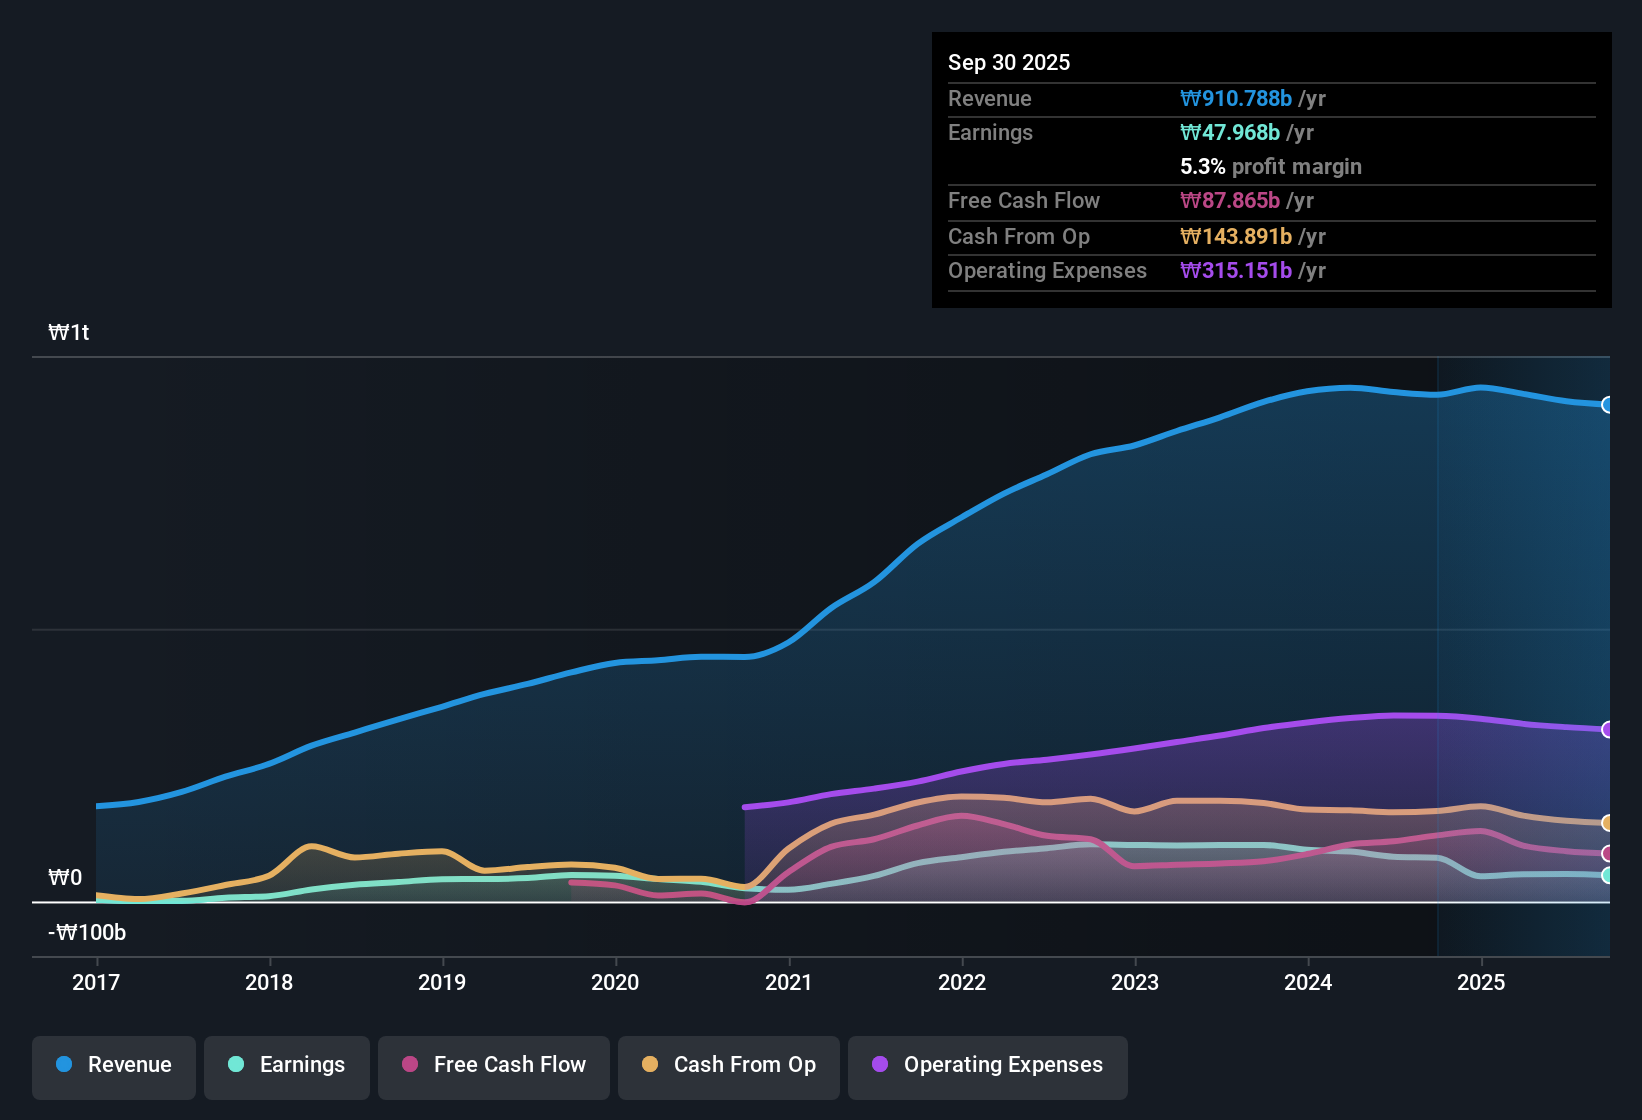The image size is (1642, 1120).
Task: Select the Earnings endpoint marker on the chart
Action: (x=1608, y=876)
